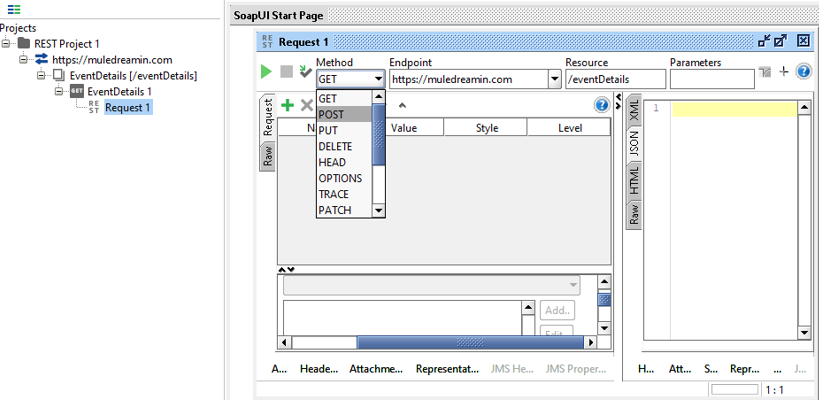Open the Endpoint dropdown arrow
This screenshot has width=819, height=400.
(x=554, y=79)
